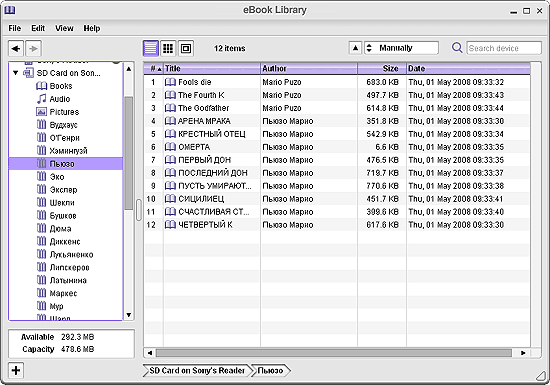Switch to thumbnail grid view
Image resolution: width=550 pixels, height=385 pixels.
[168, 48]
